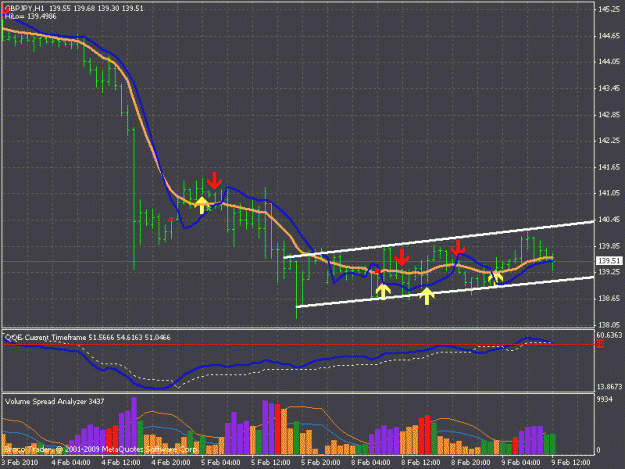Click the 9 Feb 12:00 time label
625x469 pixels.
[x=571, y=462]
